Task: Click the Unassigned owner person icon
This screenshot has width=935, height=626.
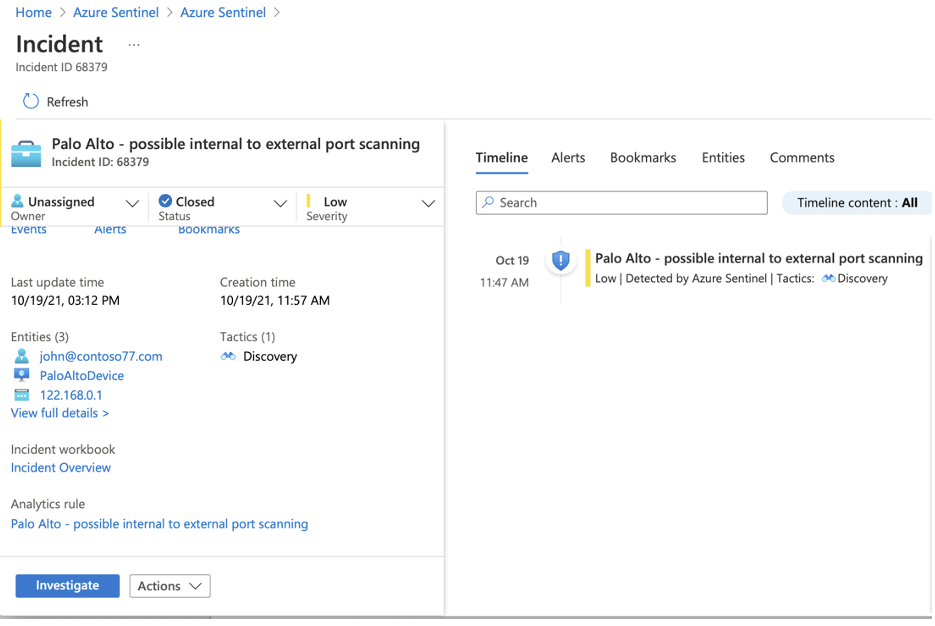Action: click(17, 202)
